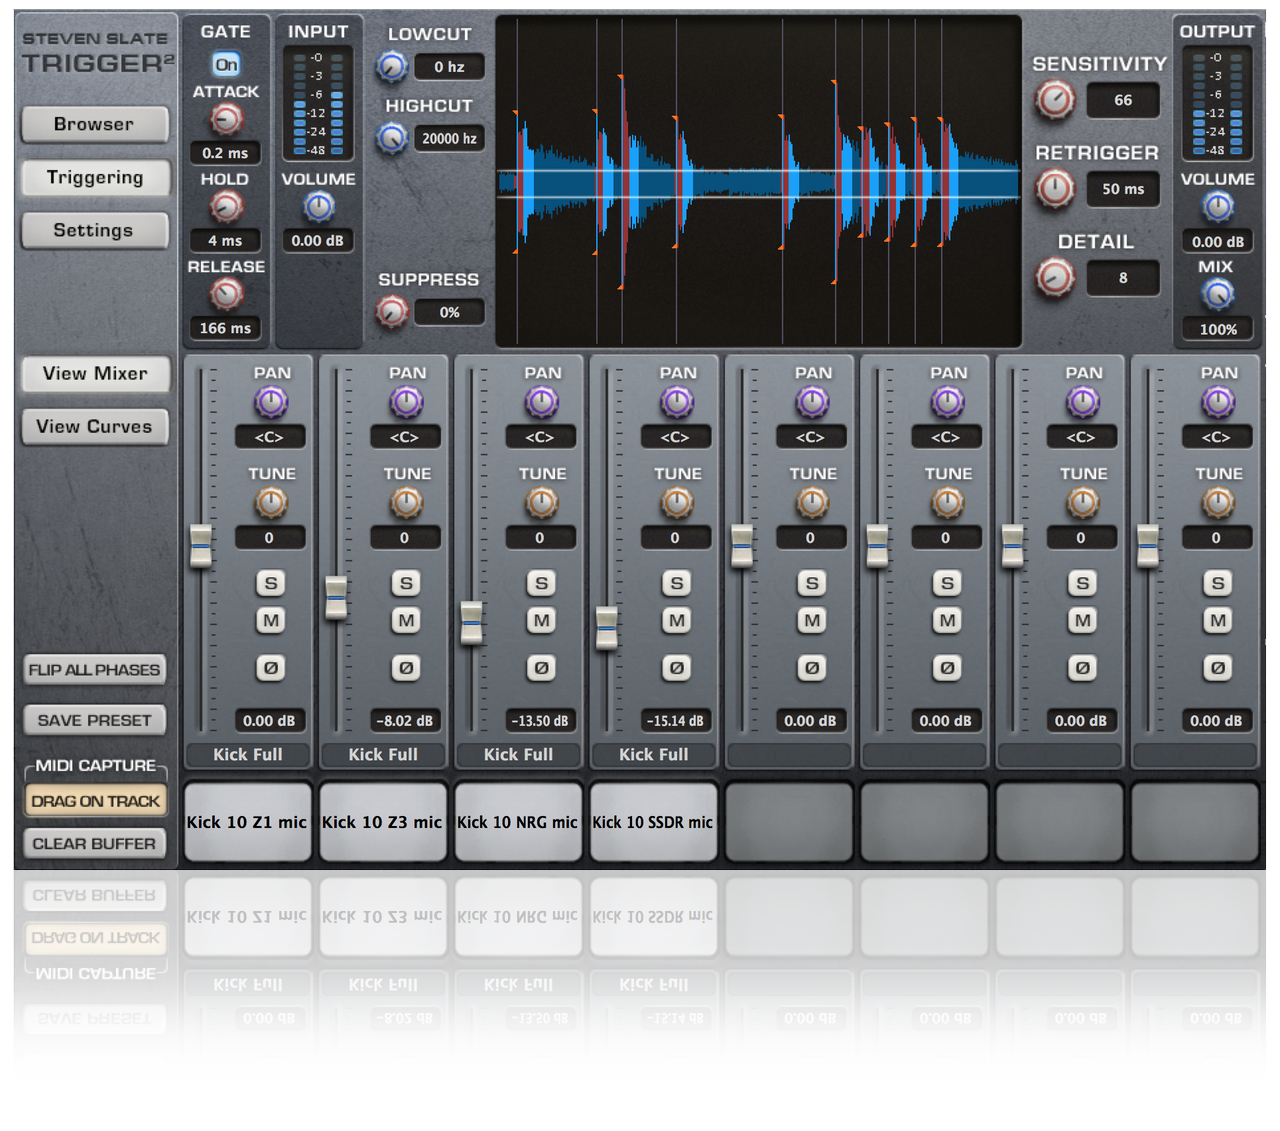Mute the eighth mixer channel

[1218, 621]
